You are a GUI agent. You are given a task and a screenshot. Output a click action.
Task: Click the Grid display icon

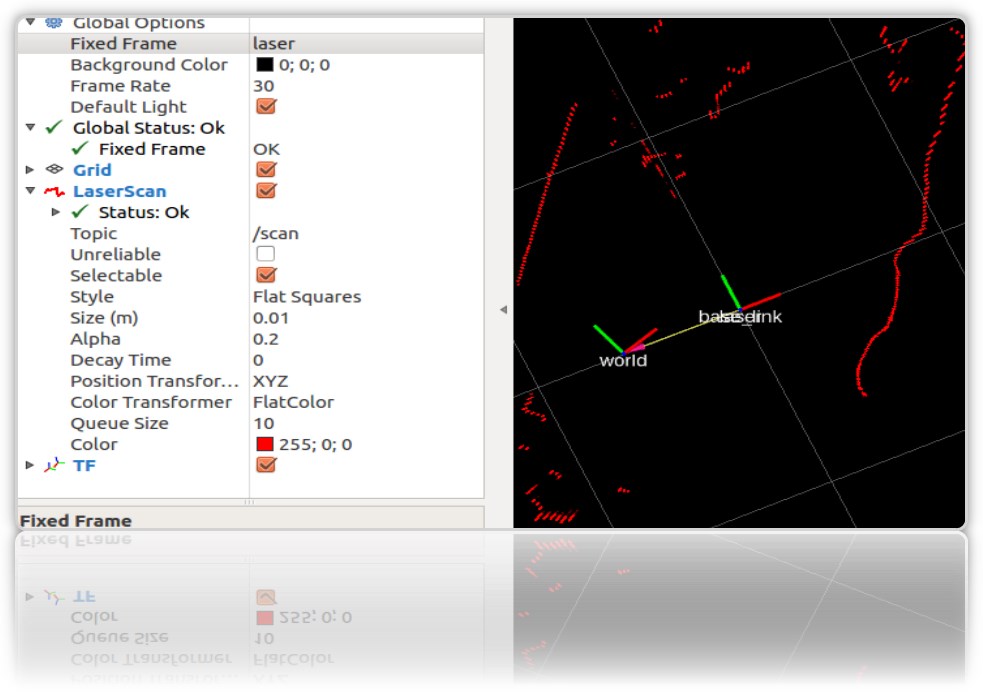pyautogui.click(x=55, y=169)
